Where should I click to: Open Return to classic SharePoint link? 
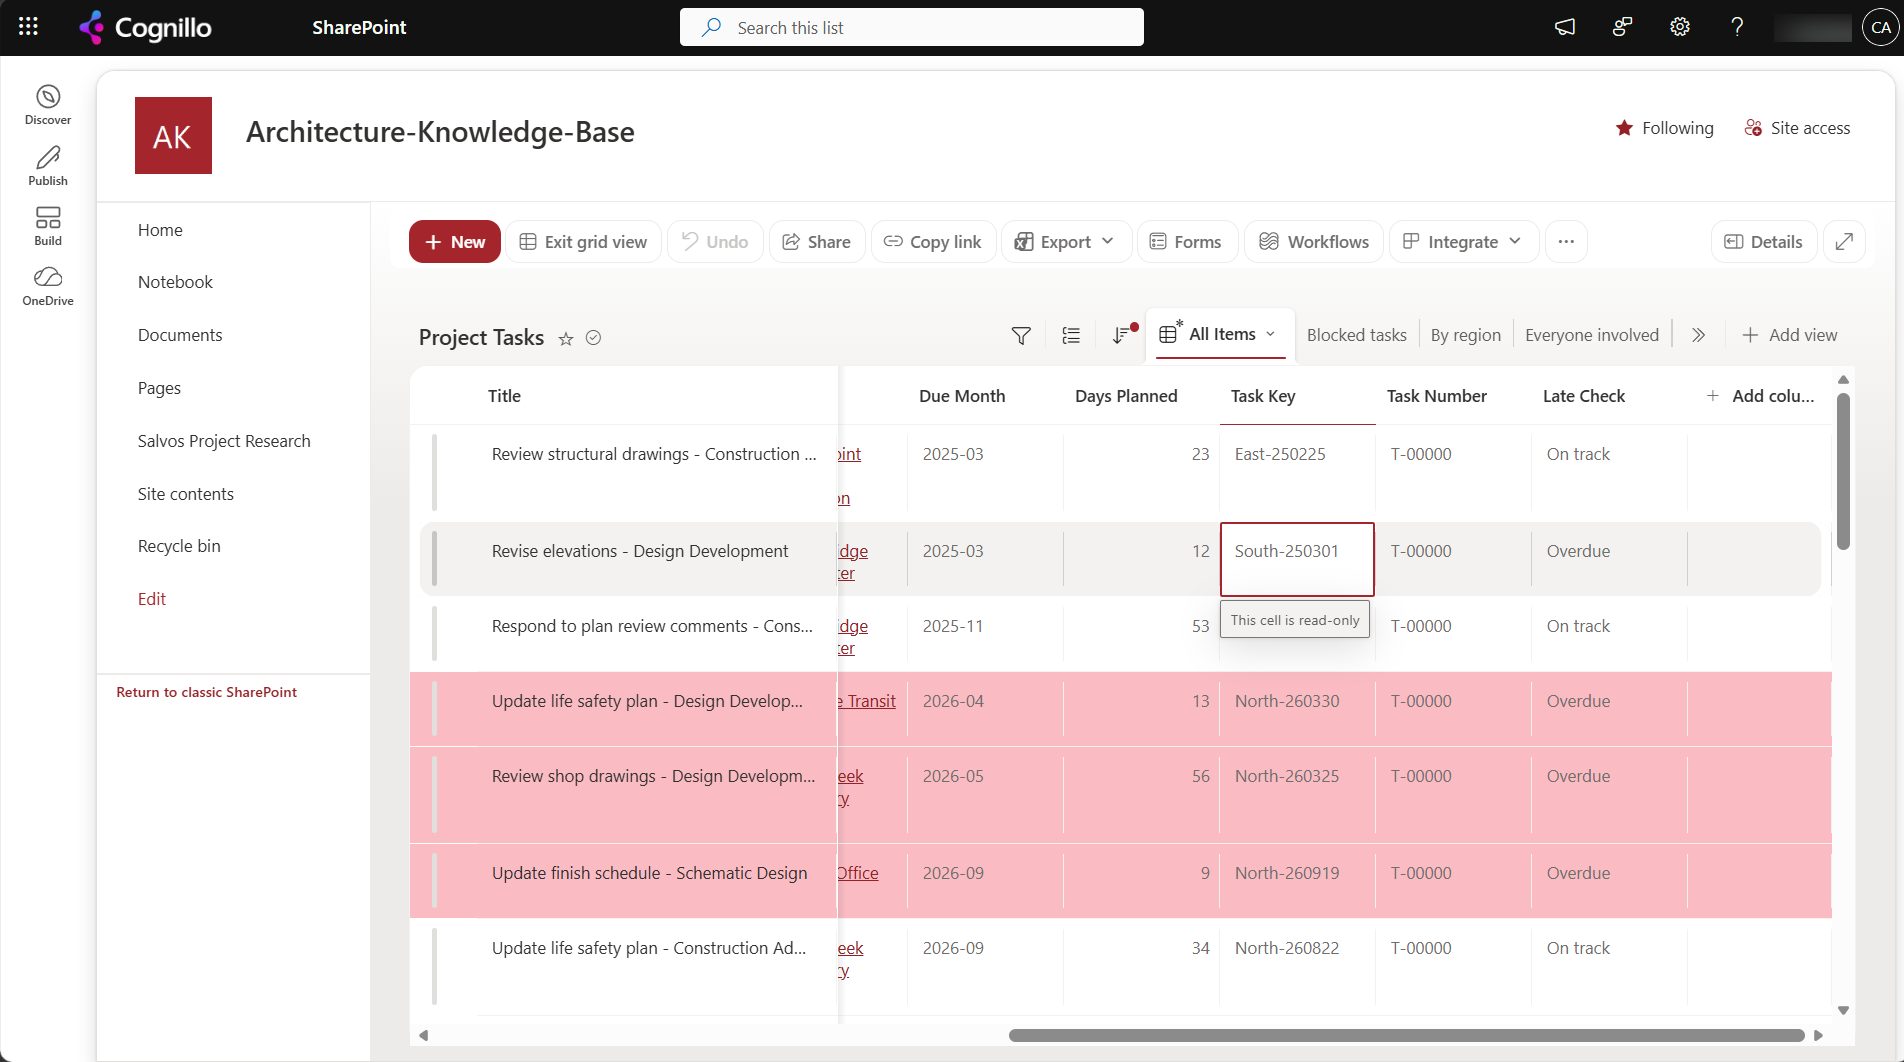[206, 692]
